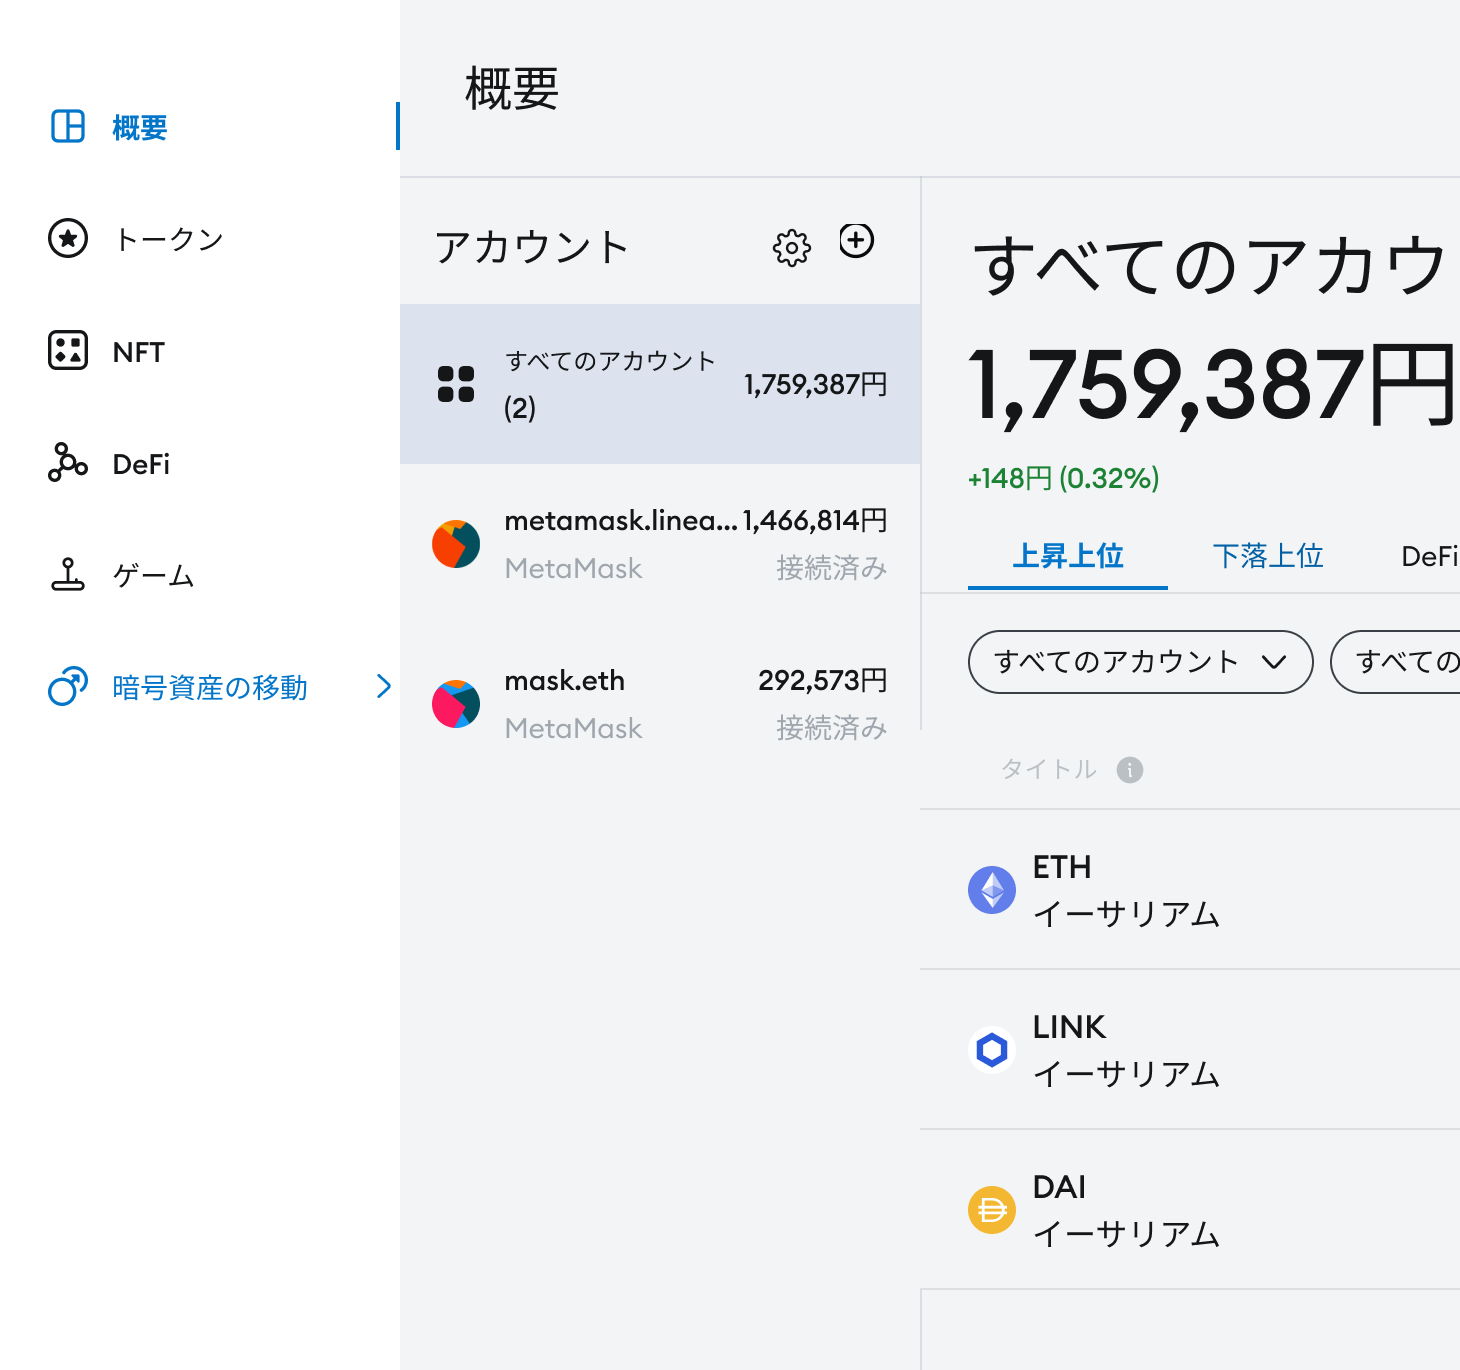
Task: Open the second filter dropdown beside accounts
Action: pyautogui.click(x=1410, y=661)
